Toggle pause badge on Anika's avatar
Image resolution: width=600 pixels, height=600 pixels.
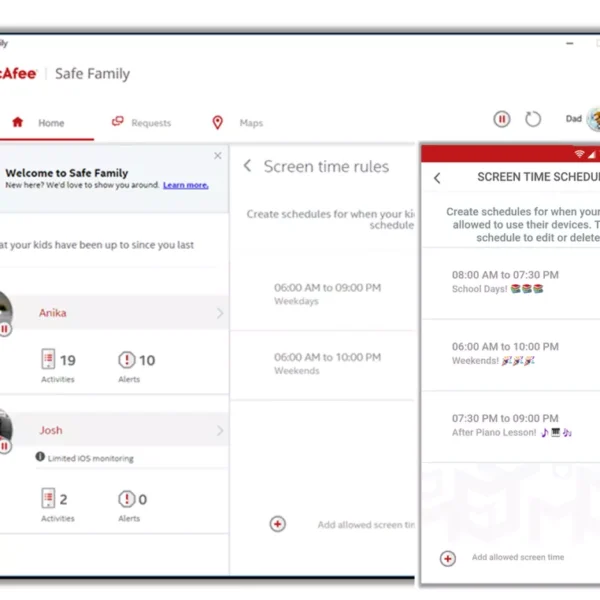[5, 328]
